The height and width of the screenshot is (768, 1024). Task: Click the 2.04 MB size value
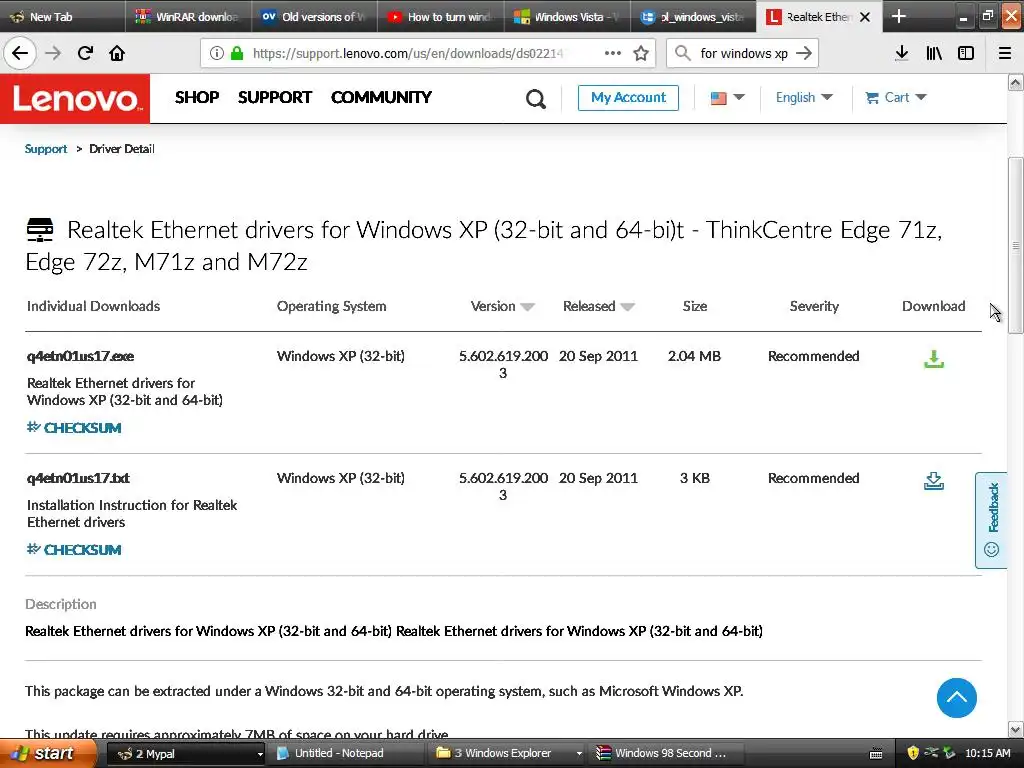(694, 357)
